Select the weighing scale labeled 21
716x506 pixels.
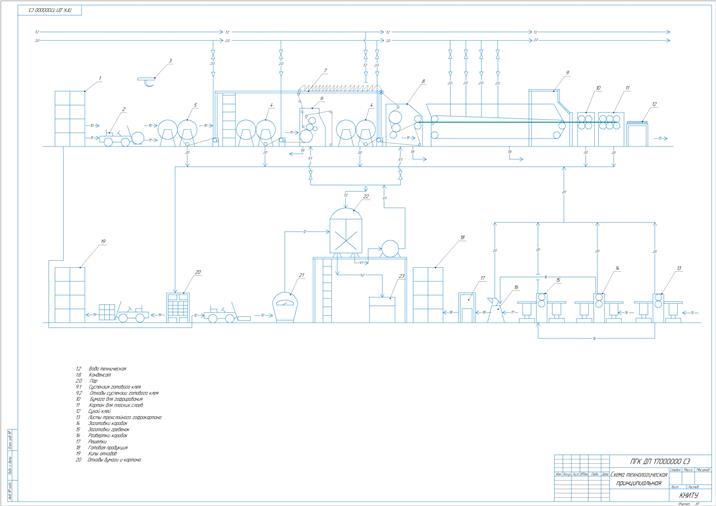coord(285,307)
